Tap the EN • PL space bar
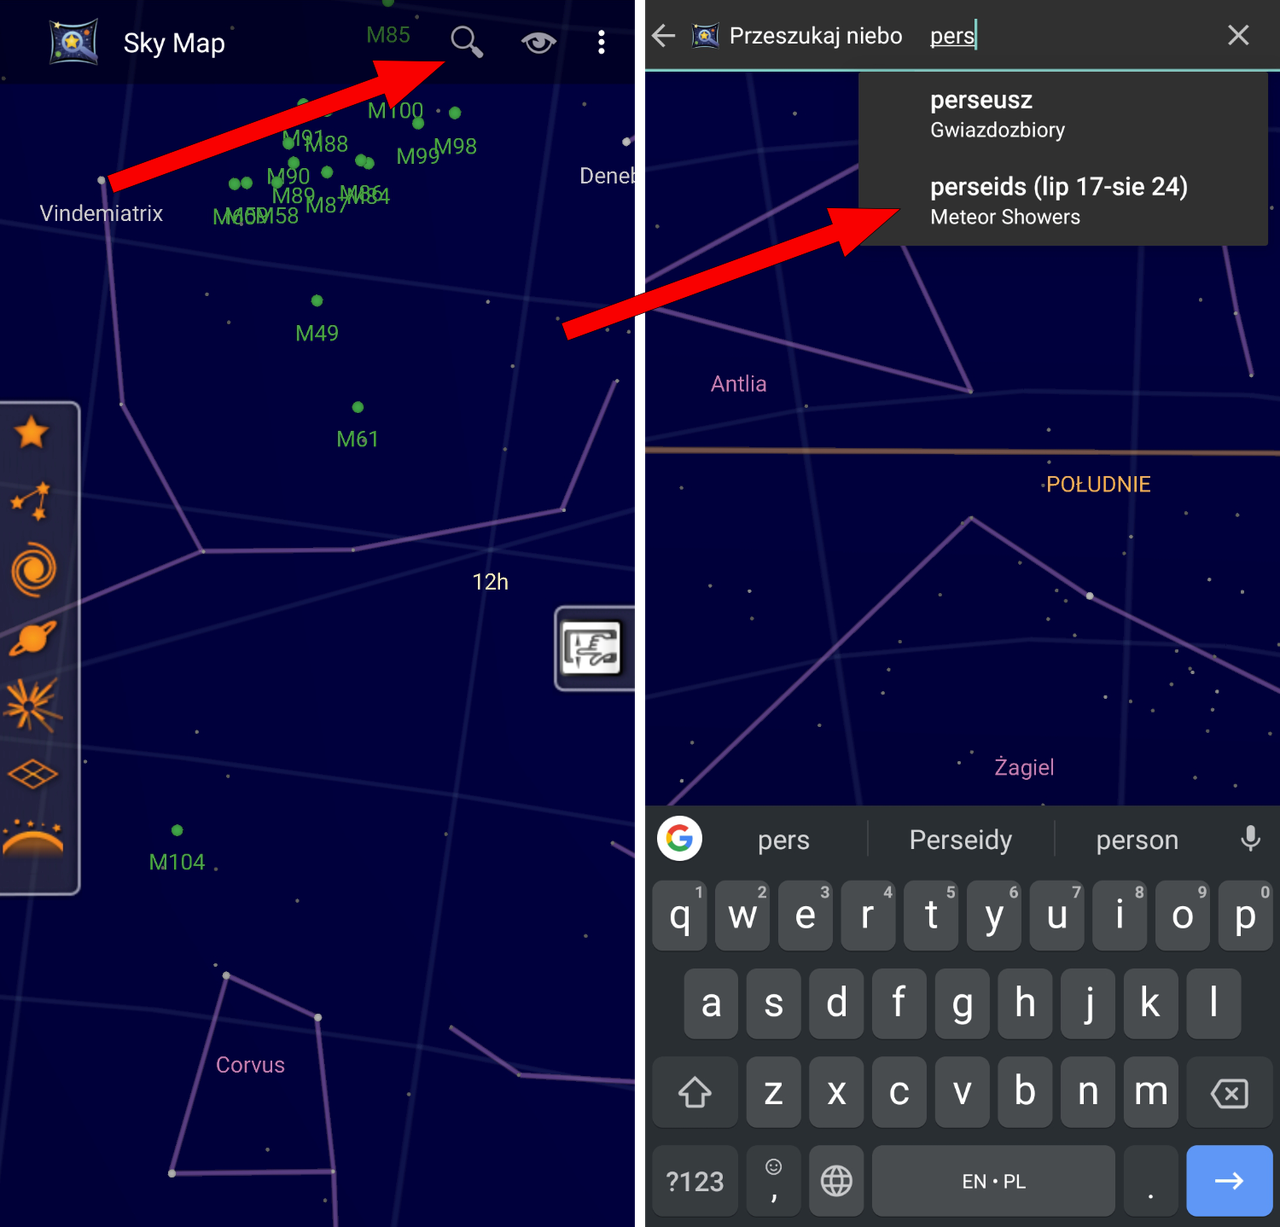Screen dimensions: 1280x1227 click(994, 1181)
